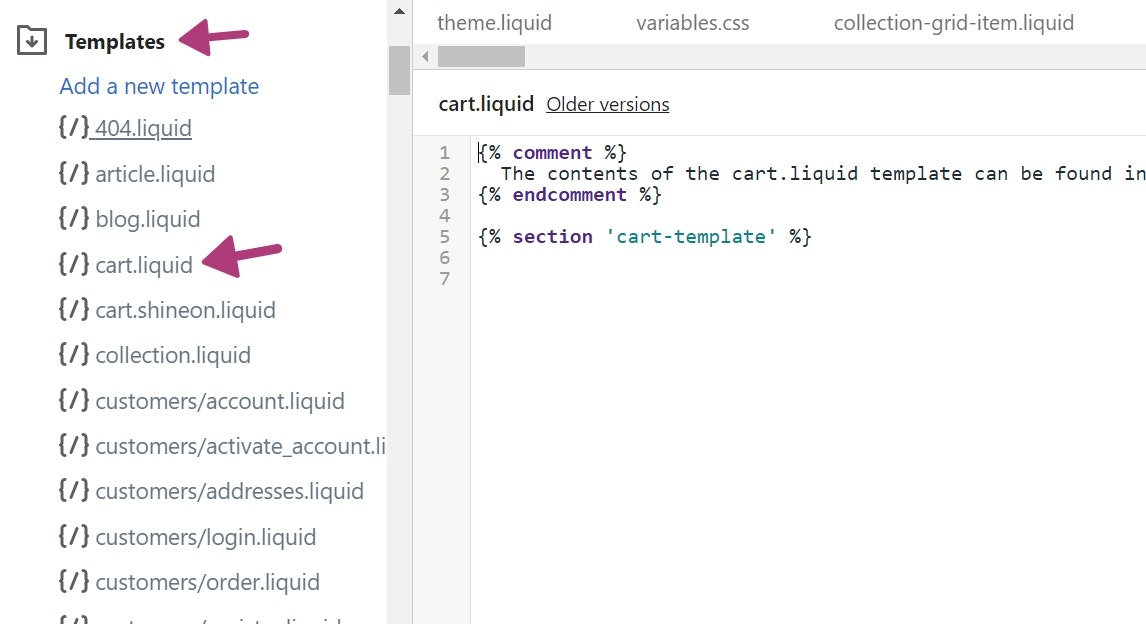Screen dimensions: 1146x624
Task: Open customers/login.liquid template file
Action: click(x=206, y=537)
